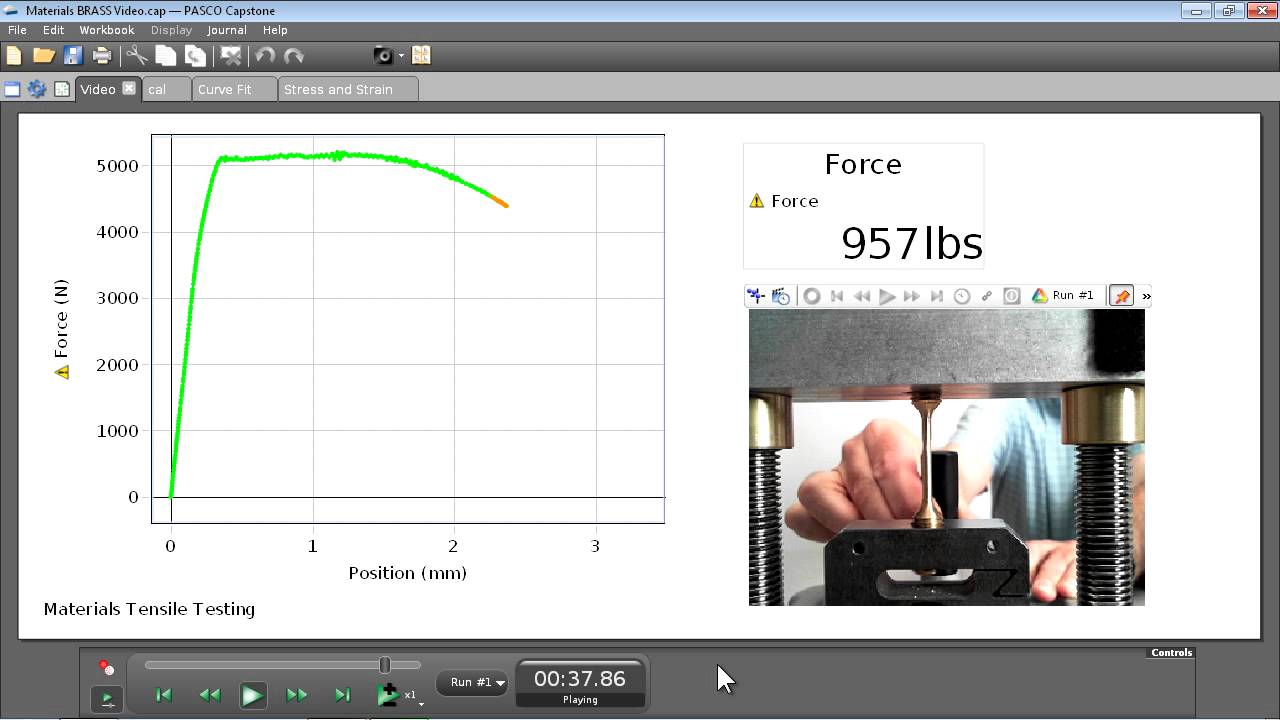Open the Run #1 selector in Controls
1280x720 pixels.
pyautogui.click(x=472, y=683)
